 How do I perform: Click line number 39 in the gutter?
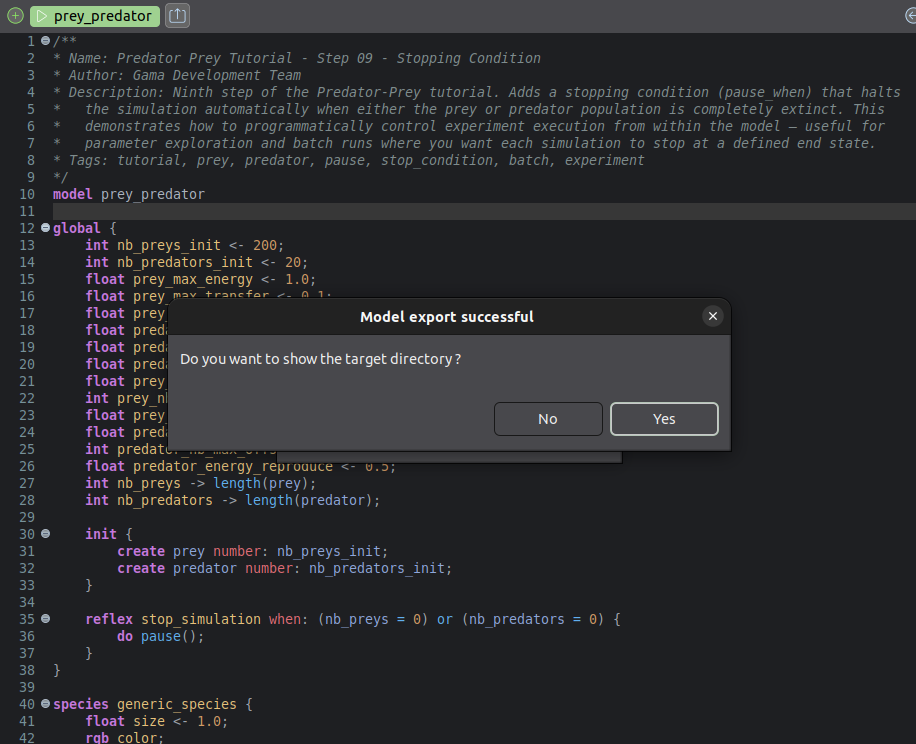pos(27,687)
